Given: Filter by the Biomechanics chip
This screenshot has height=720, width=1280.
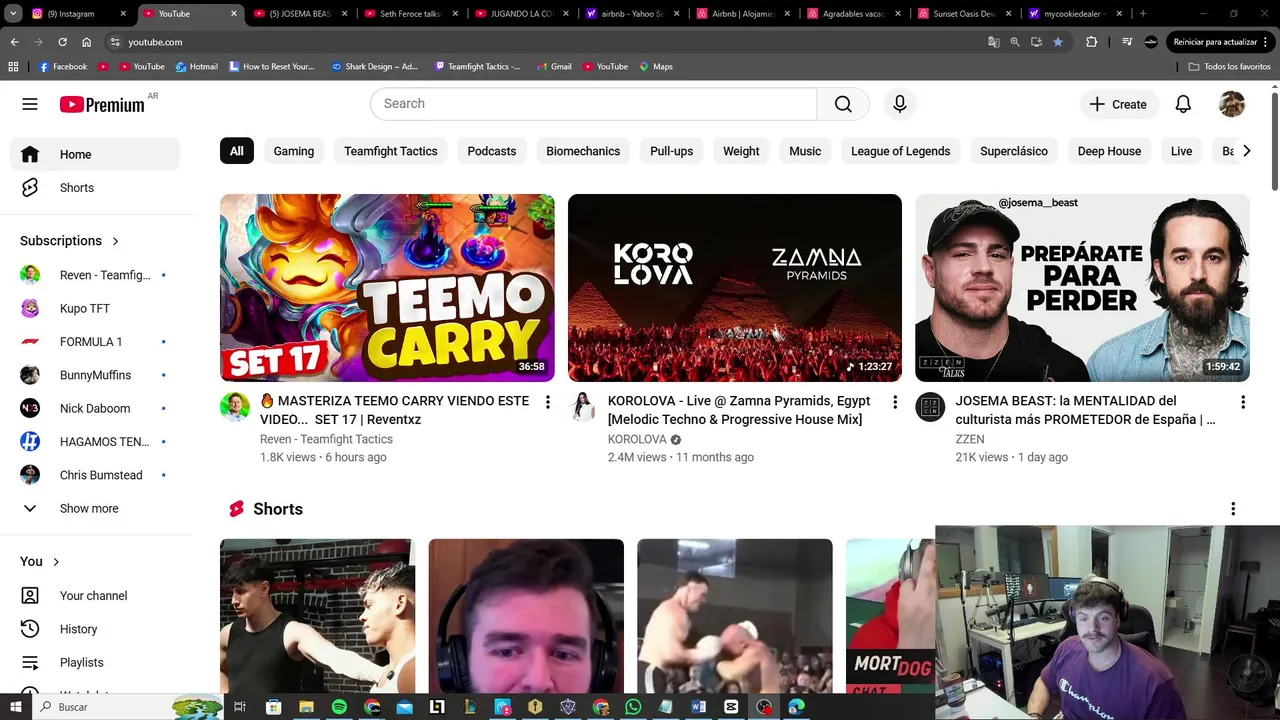Looking at the screenshot, I should coord(583,151).
